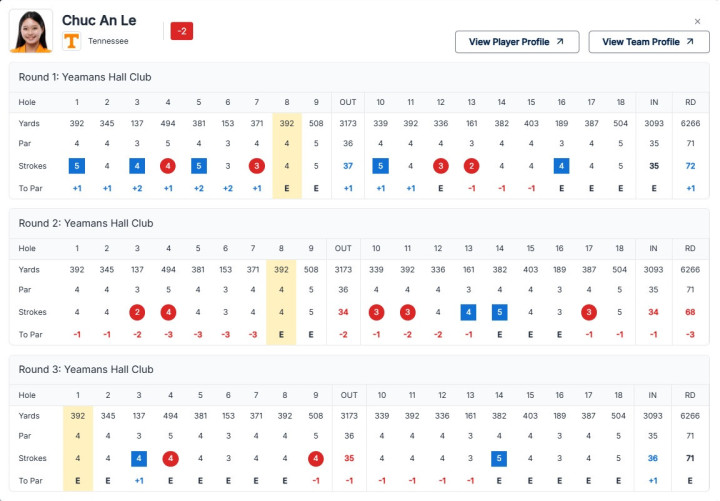Click the Round 1 total score 72
Image resolution: width=720 pixels, height=501 pixels.
click(690, 166)
